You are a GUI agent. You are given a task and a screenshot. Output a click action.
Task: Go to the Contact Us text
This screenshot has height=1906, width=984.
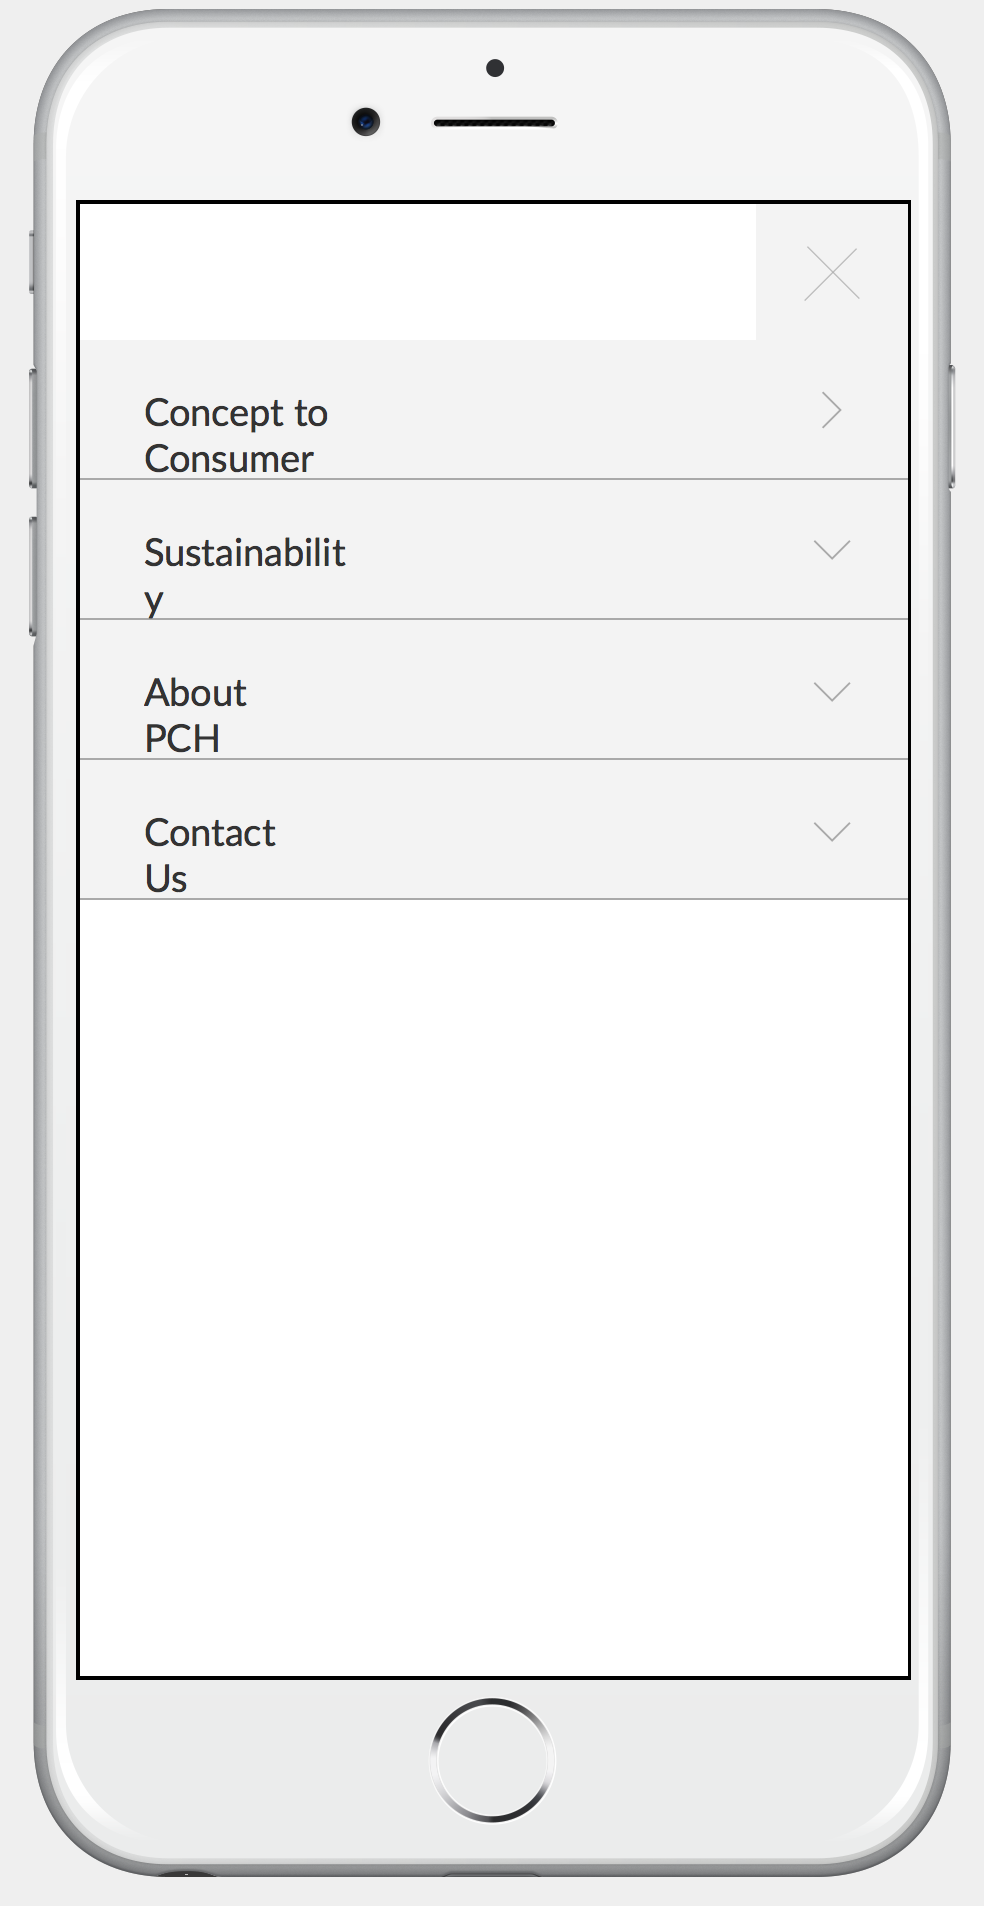(209, 854)
